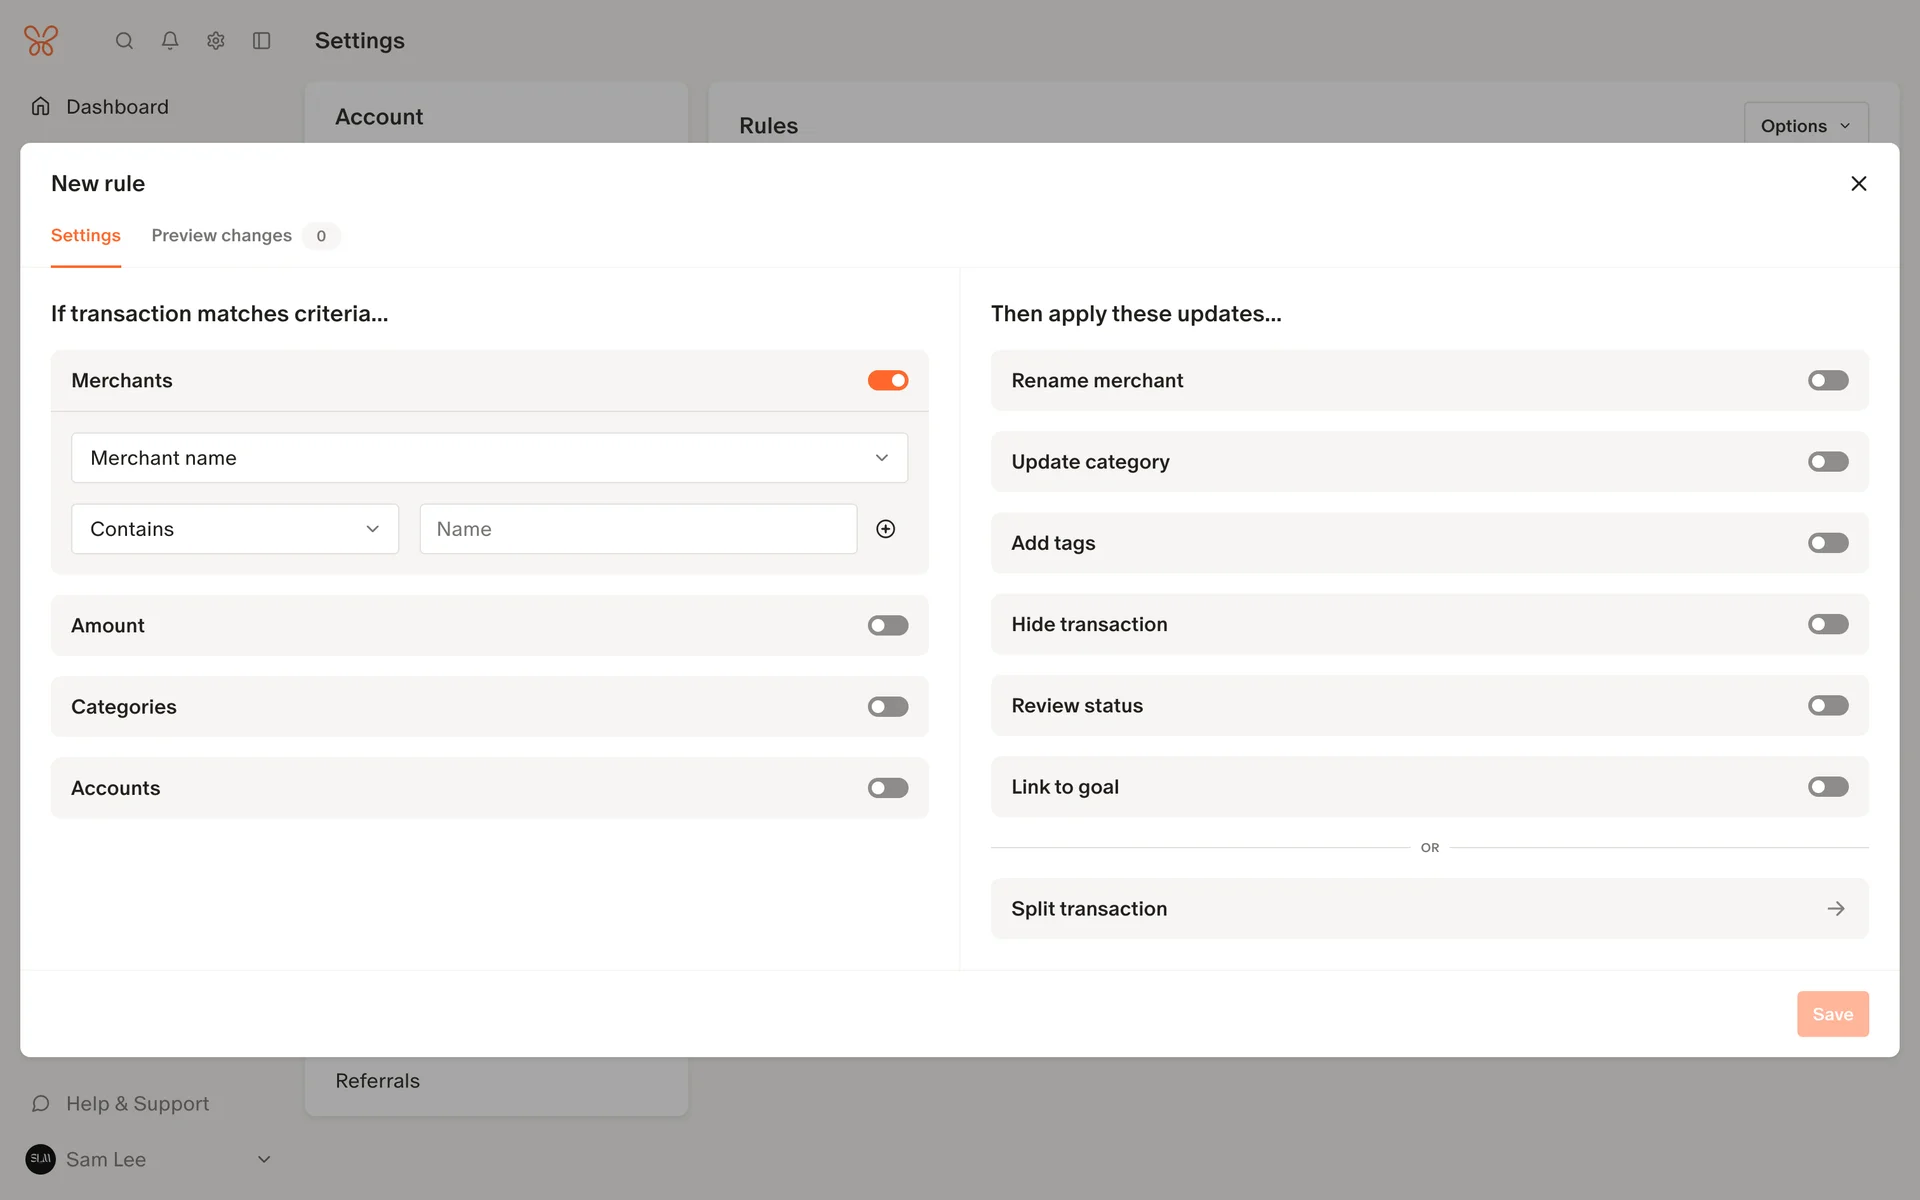1920x1200 pixels.
Task: Select the Settings tab in dialog
Action: pyautogui.click(x=86, y=236)
